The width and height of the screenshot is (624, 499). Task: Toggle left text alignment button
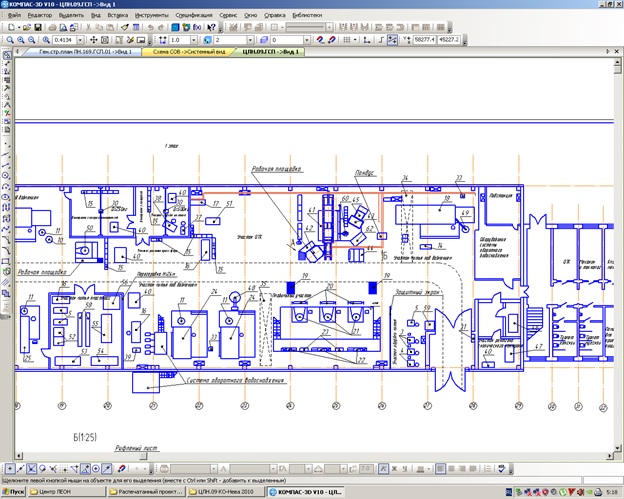[441, 469]
